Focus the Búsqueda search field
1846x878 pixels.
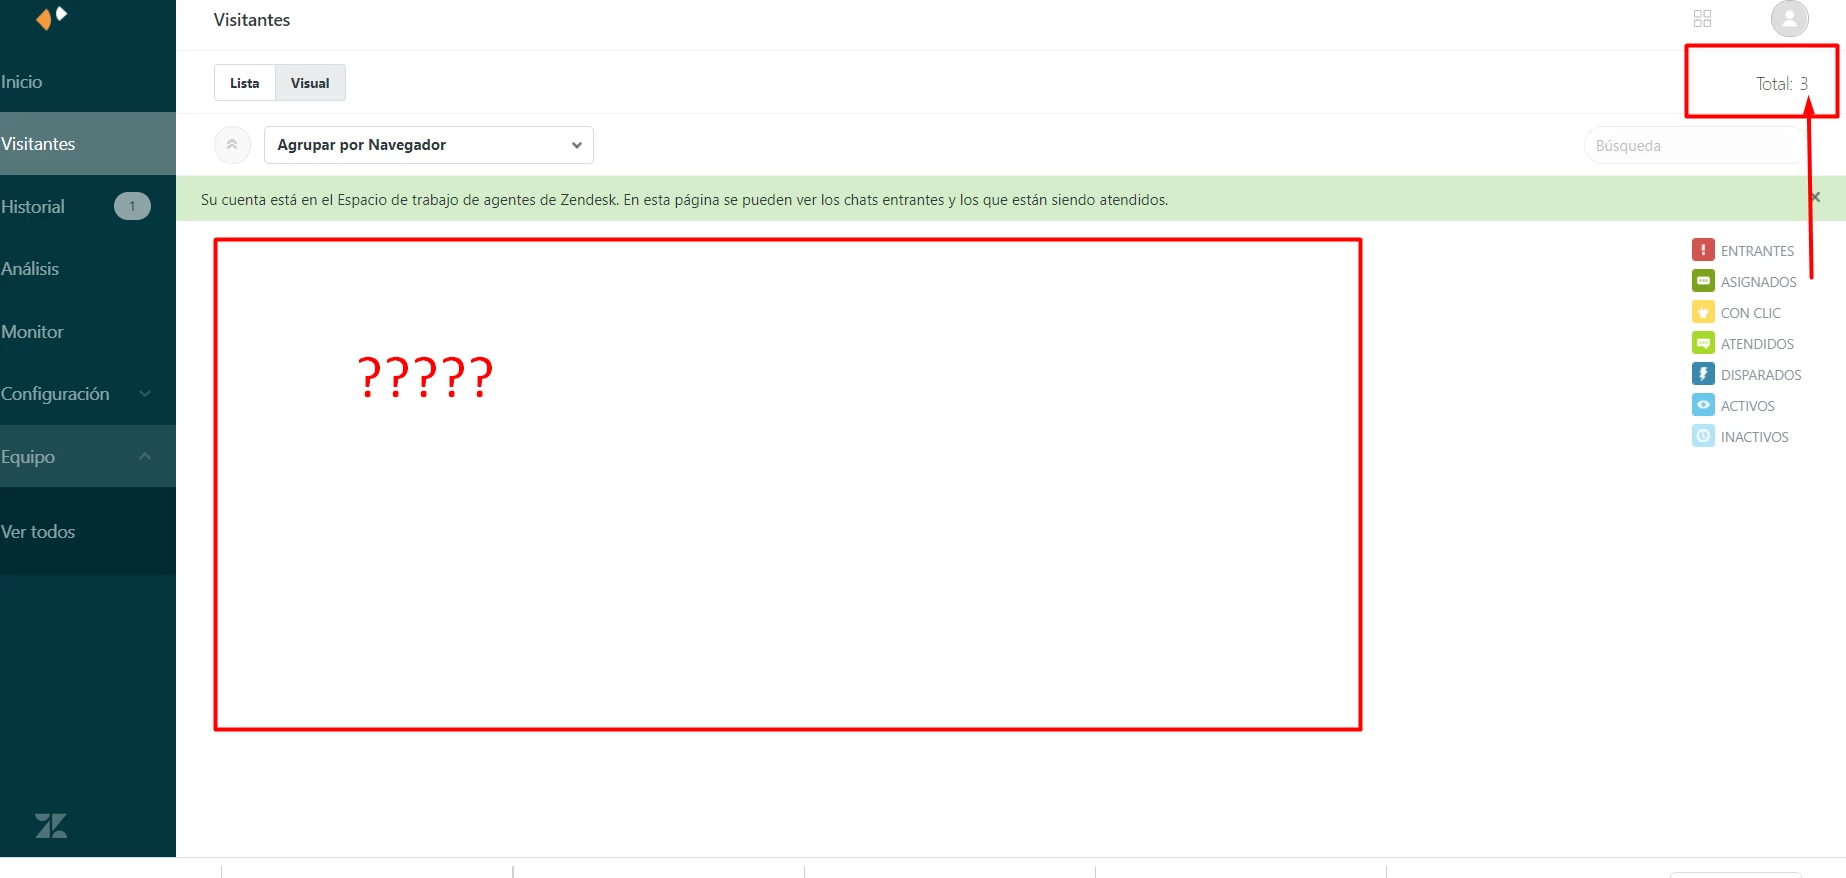[x=1696, y=146]
